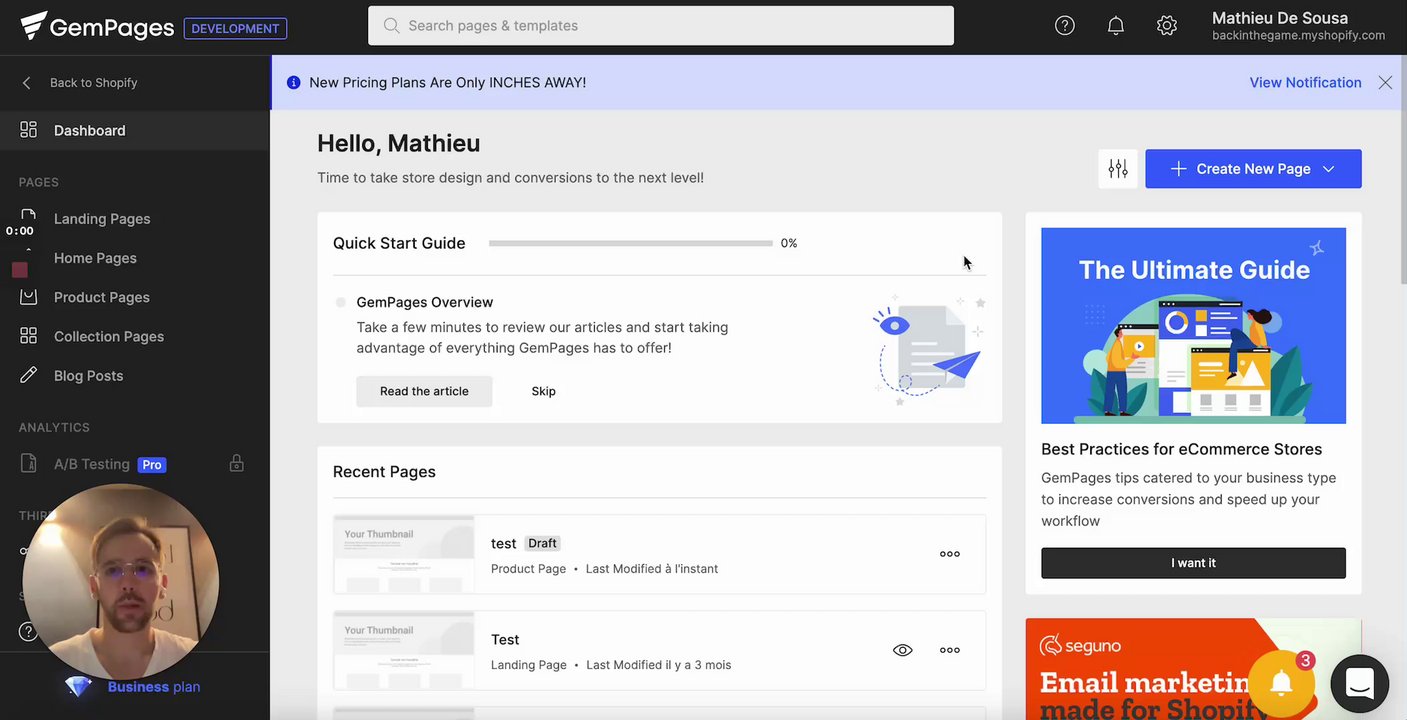Open the settings gear icon
Image resolution: width=1407 pixels, height=720 pixels.
pyautogui.click(x=1167, y=26)
